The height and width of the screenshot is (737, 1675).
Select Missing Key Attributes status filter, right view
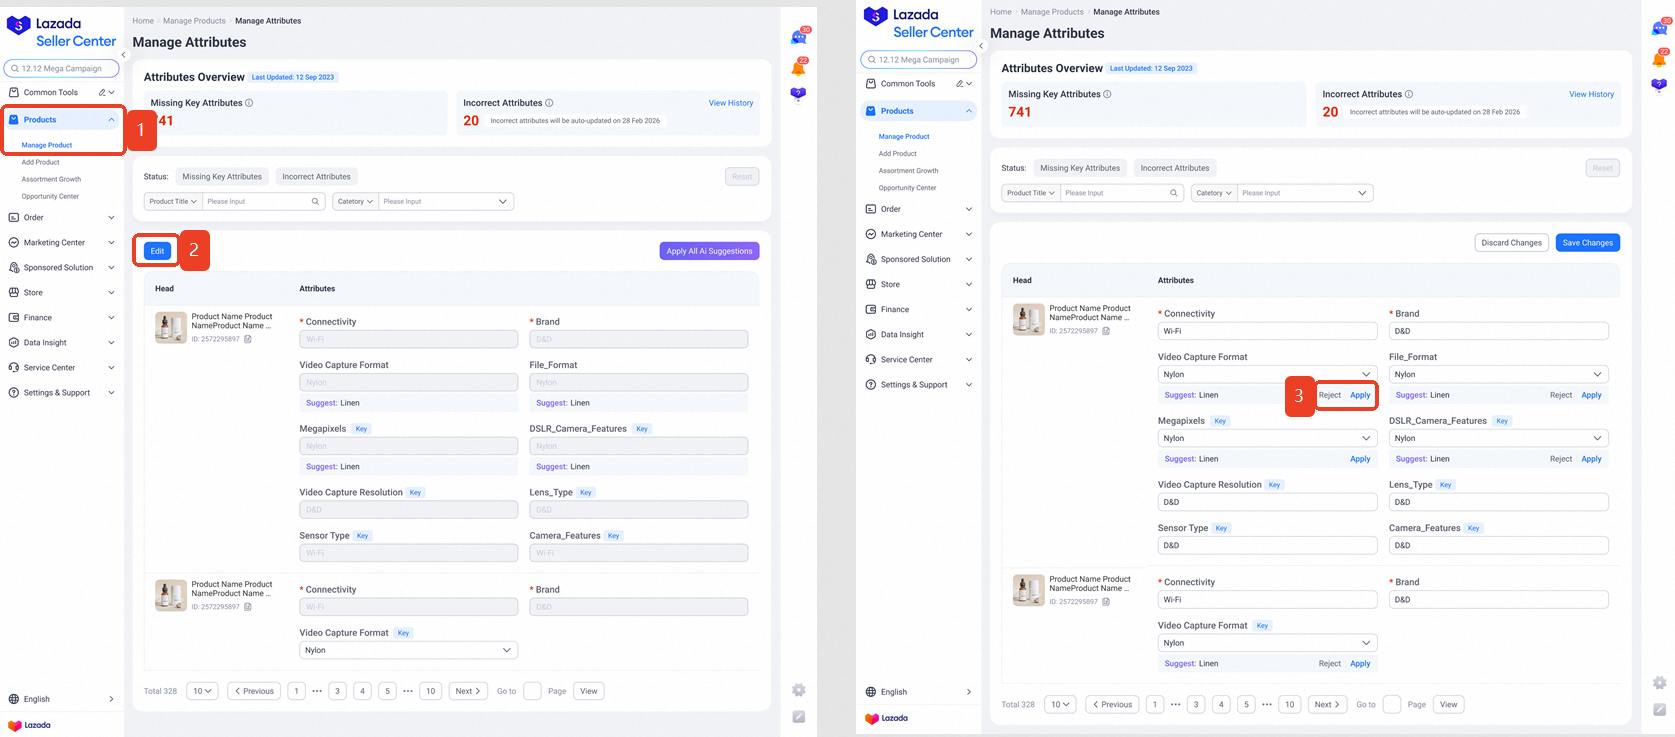[1080, 168]
